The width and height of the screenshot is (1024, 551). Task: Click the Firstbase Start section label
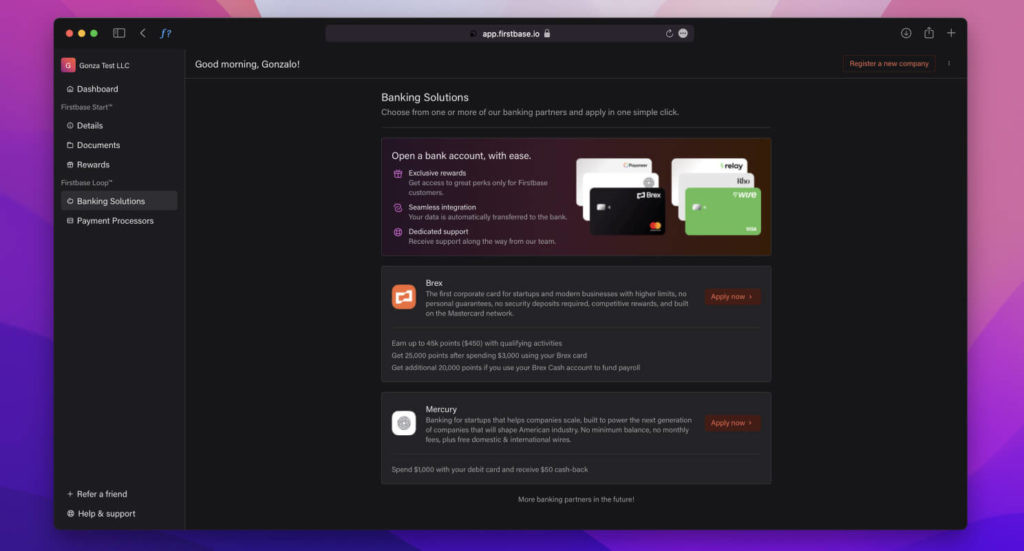point(86,107)
